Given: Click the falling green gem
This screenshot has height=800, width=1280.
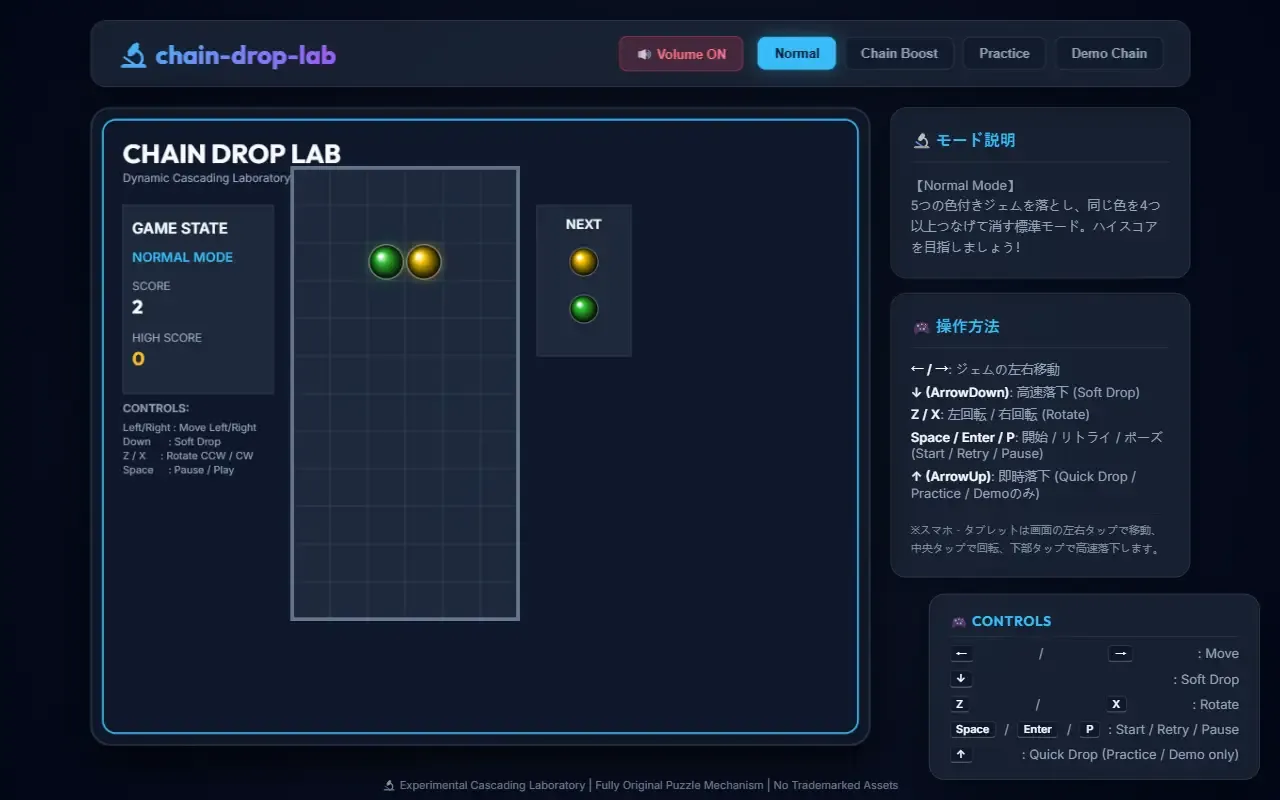Looking at the screenshot, I should pyautogui.click(x=386, y=262).
